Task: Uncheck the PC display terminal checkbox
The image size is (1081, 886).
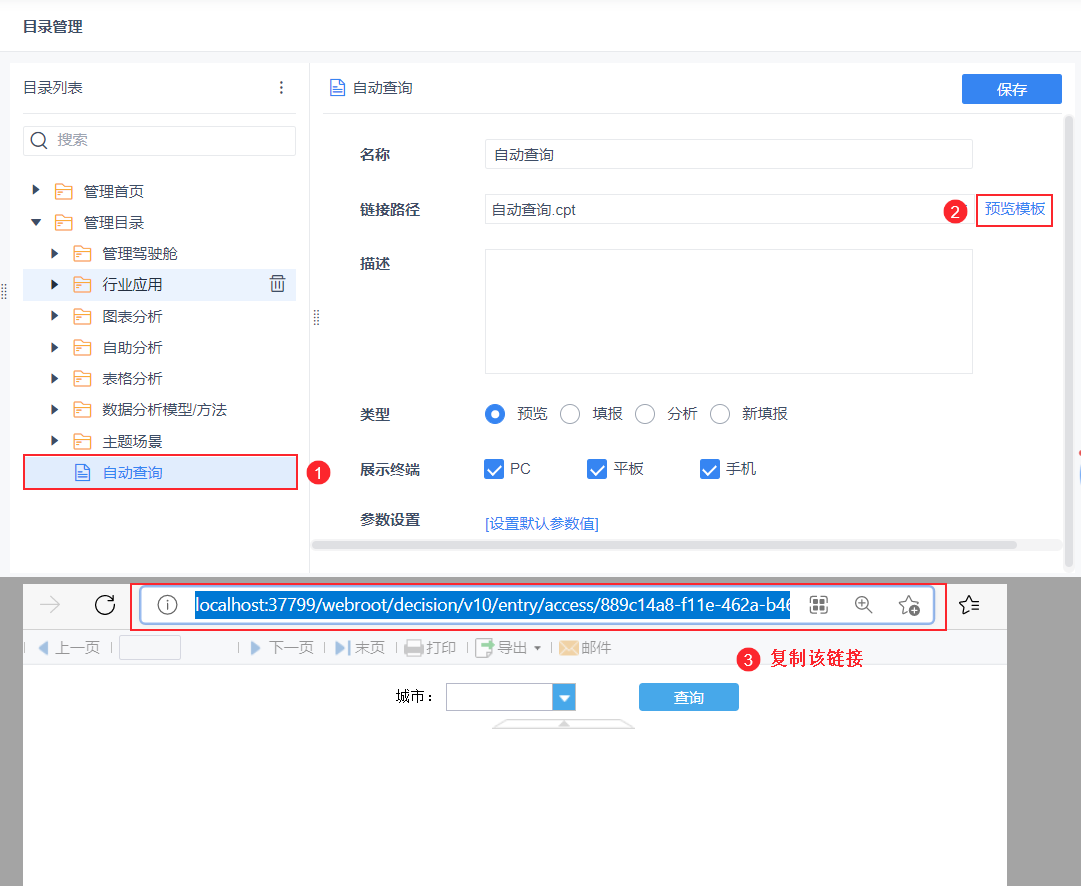Action: click(x=494, y=469)
